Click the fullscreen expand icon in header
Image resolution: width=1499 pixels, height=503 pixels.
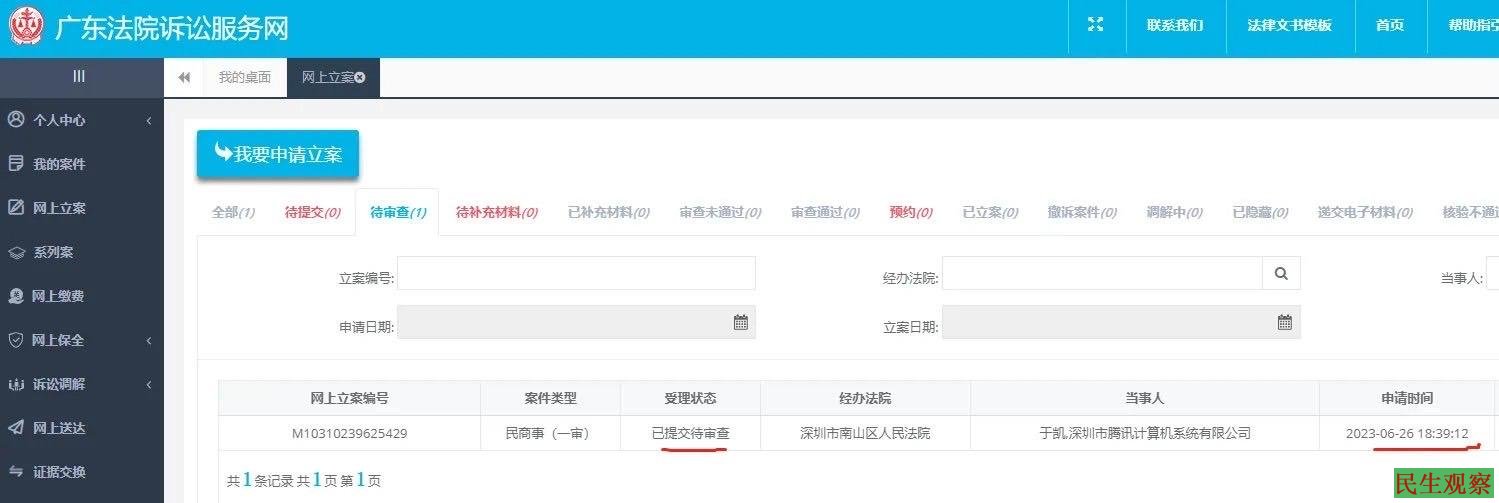click(1095, 25)
